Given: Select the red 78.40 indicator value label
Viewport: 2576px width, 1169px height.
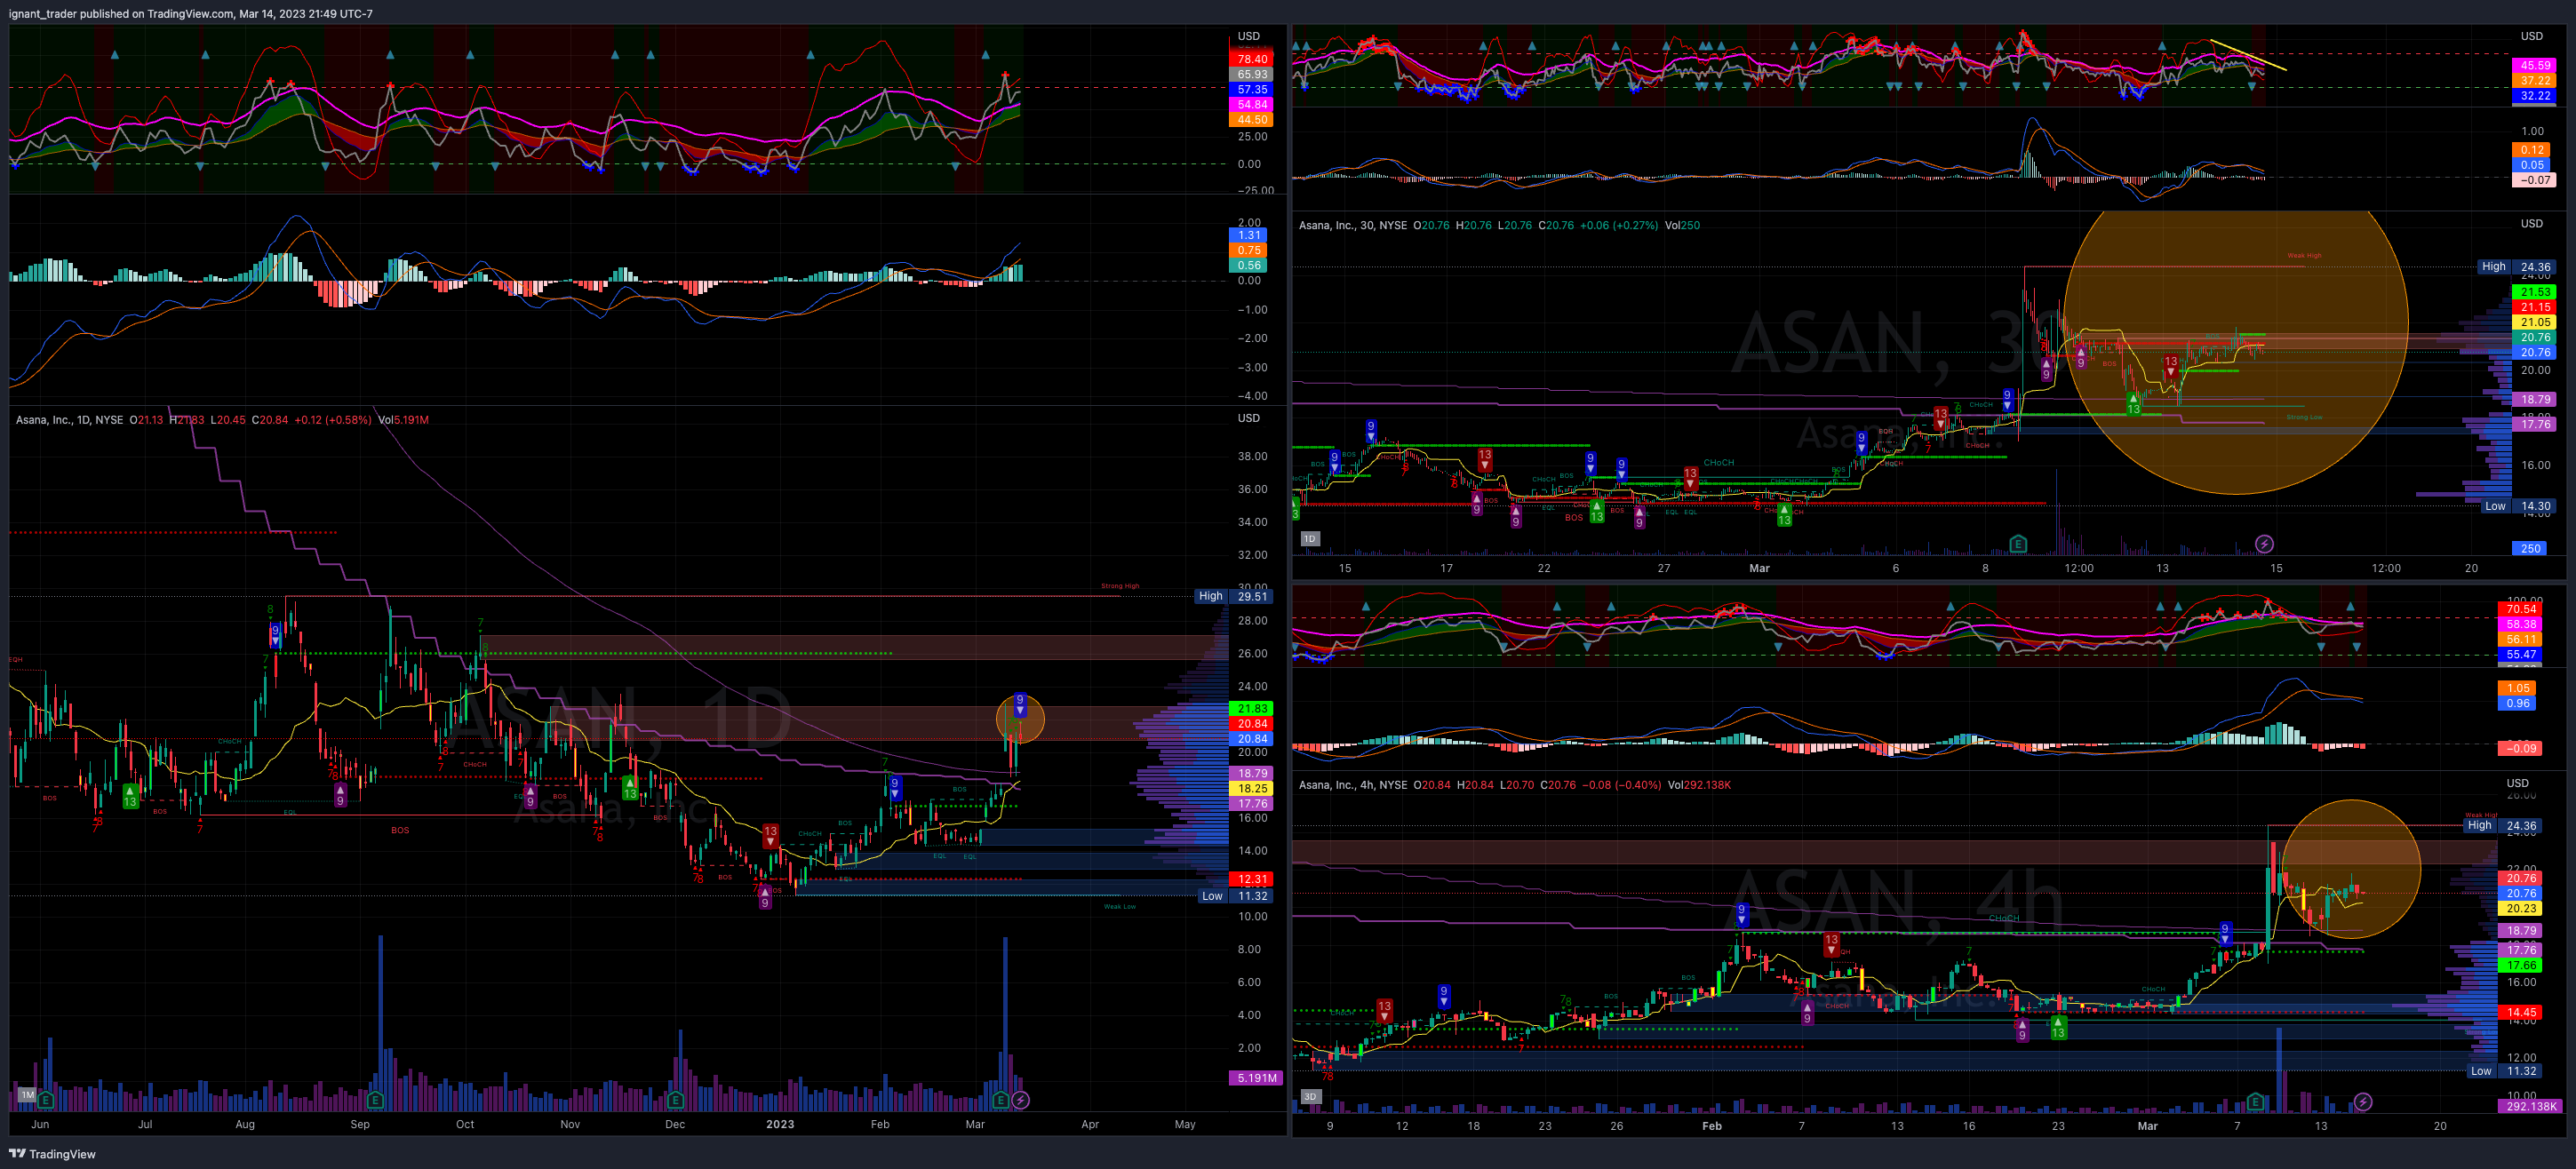Looking at the screenshot, I should [1251, 59].
